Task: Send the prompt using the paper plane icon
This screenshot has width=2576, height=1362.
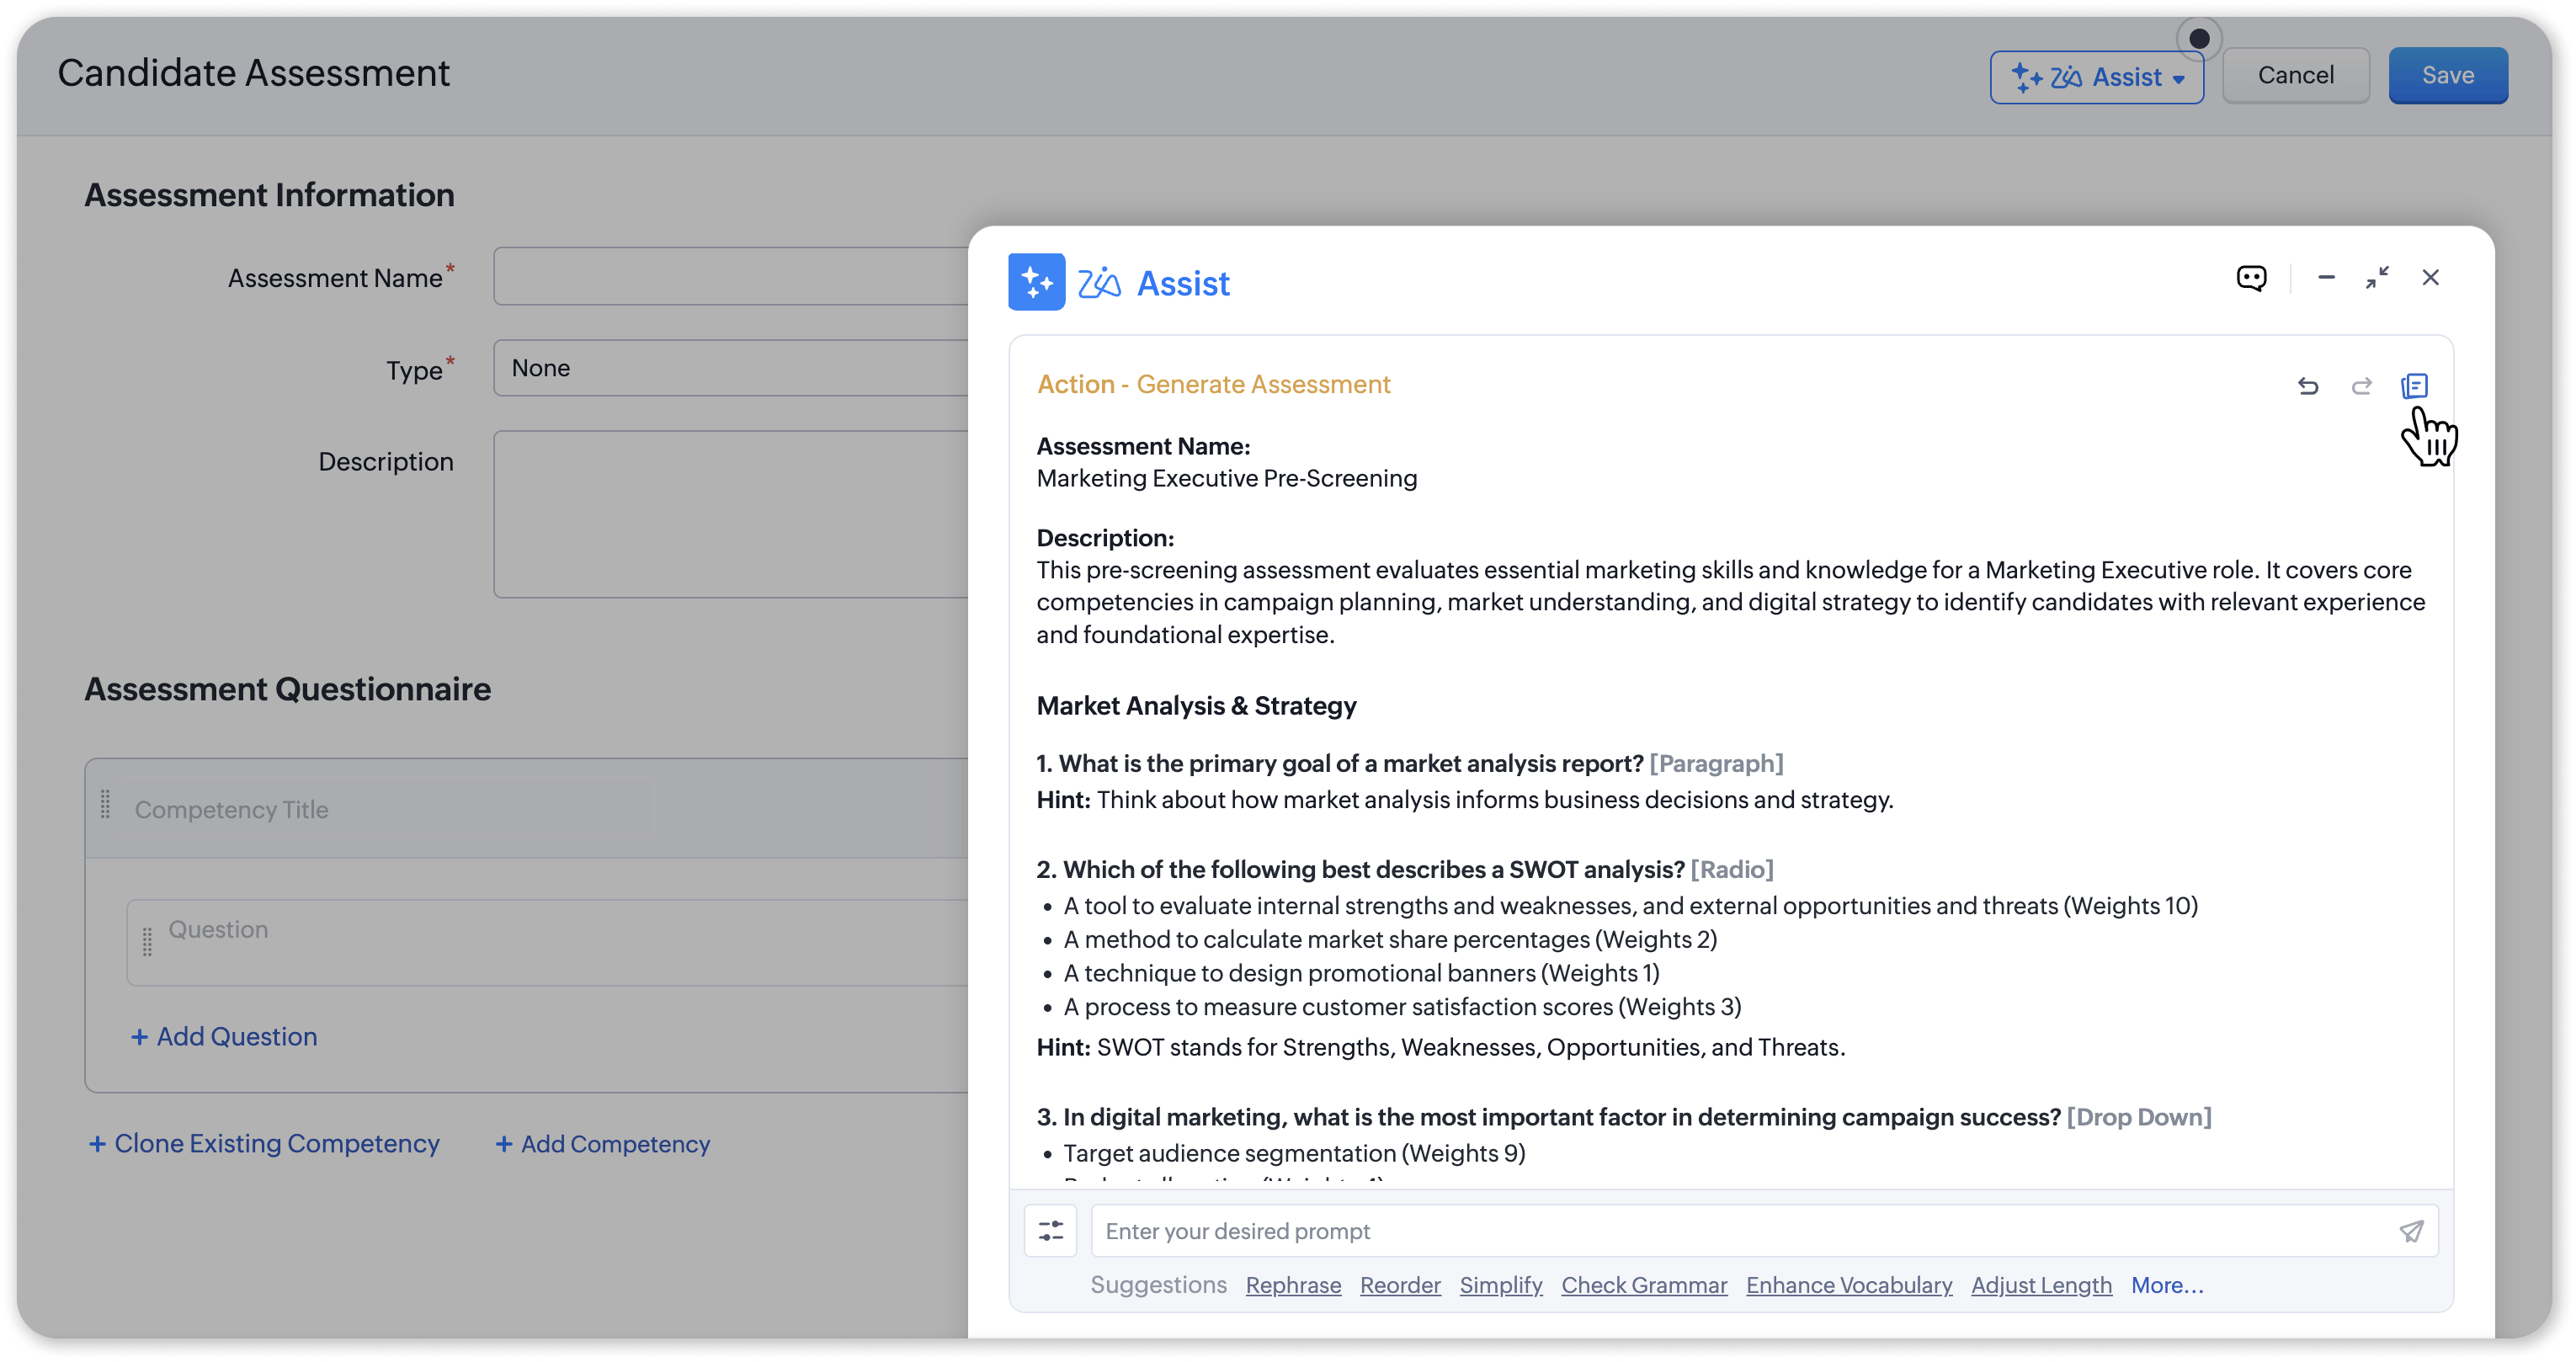Action: click(2412, 1230)
